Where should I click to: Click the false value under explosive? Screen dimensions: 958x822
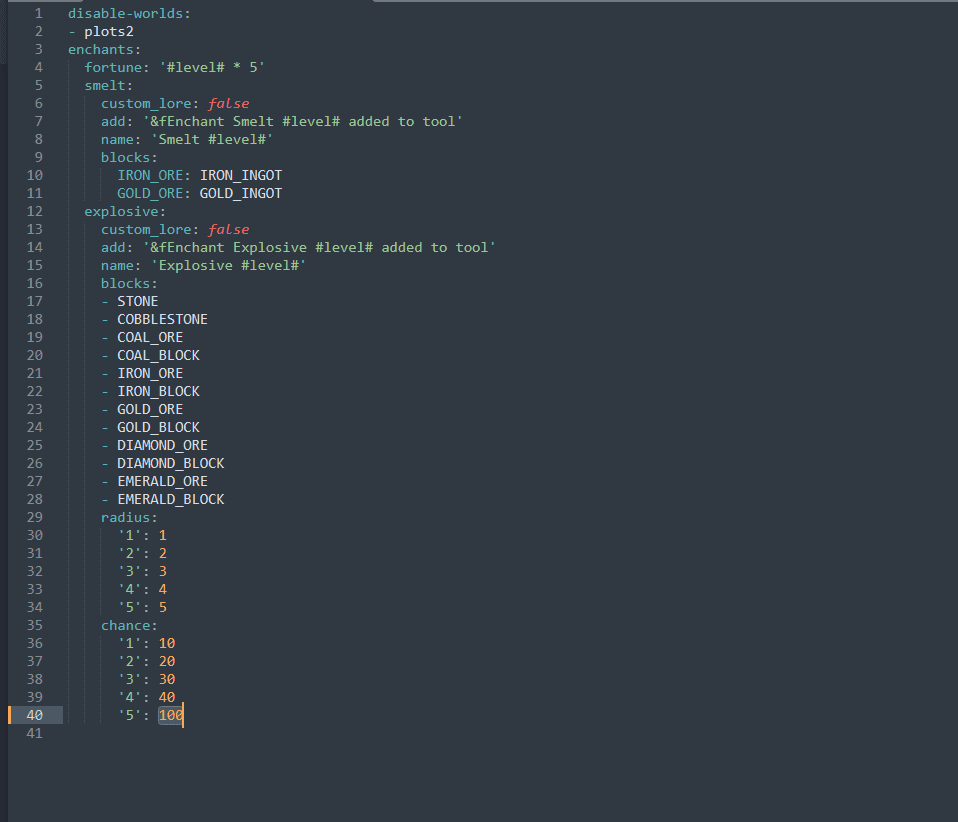coord(229,229)
